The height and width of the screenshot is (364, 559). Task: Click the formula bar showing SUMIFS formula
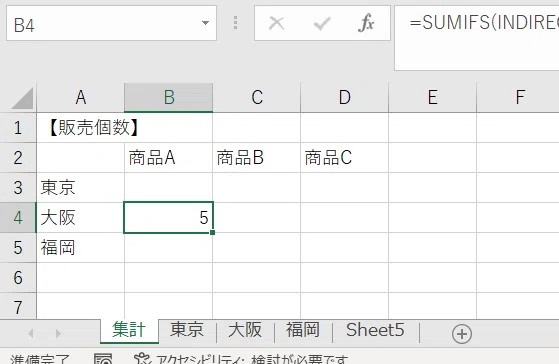477,38
